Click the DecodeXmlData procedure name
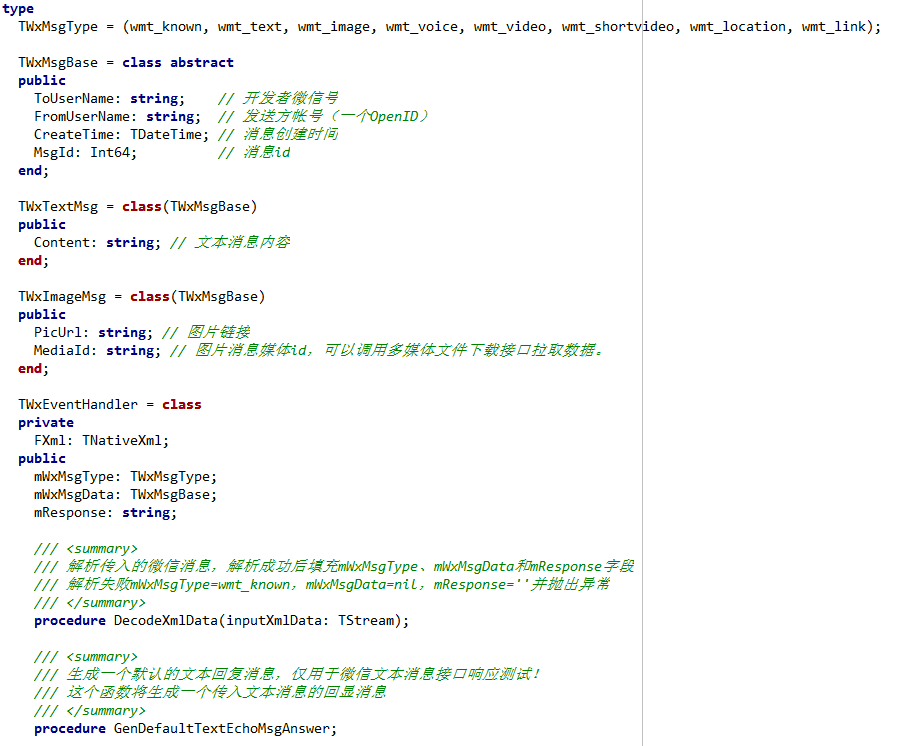This screenshot has width=904, height=746. click(165, 620)
